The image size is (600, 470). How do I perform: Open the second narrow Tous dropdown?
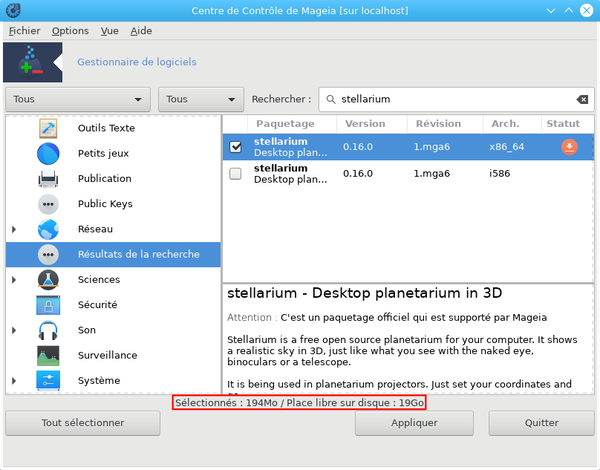point(201,100)
